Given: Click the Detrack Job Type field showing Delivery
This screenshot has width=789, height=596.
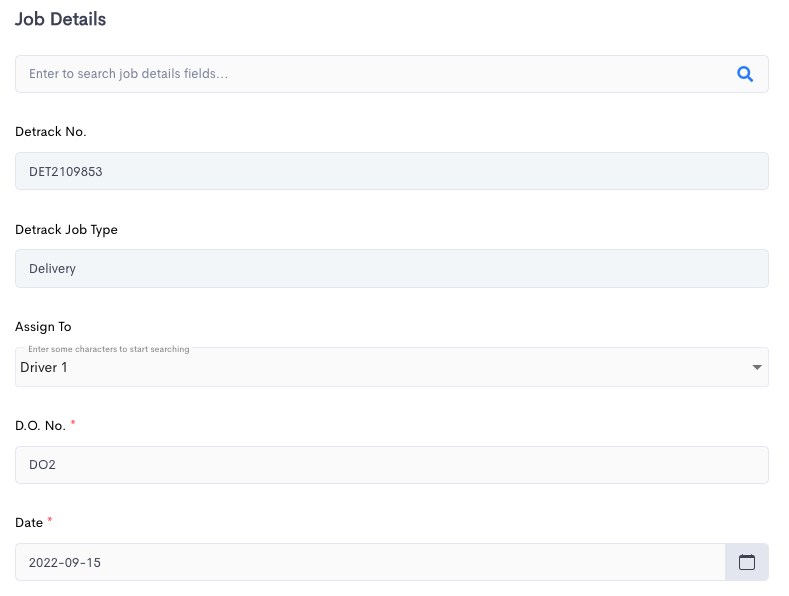Looking at the screenshot, I should pos(391,269).
